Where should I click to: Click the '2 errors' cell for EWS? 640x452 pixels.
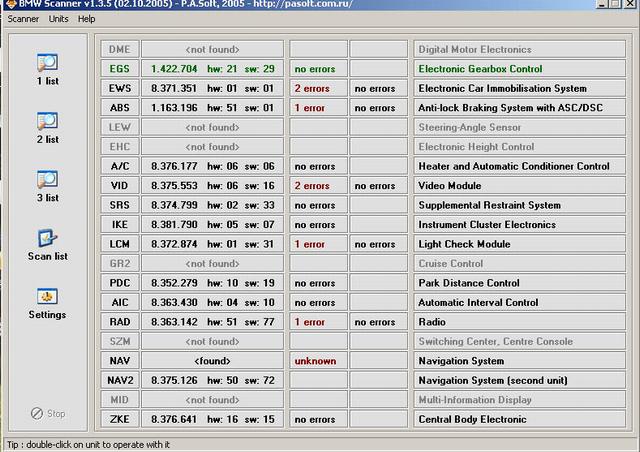[x=316, y=88]
